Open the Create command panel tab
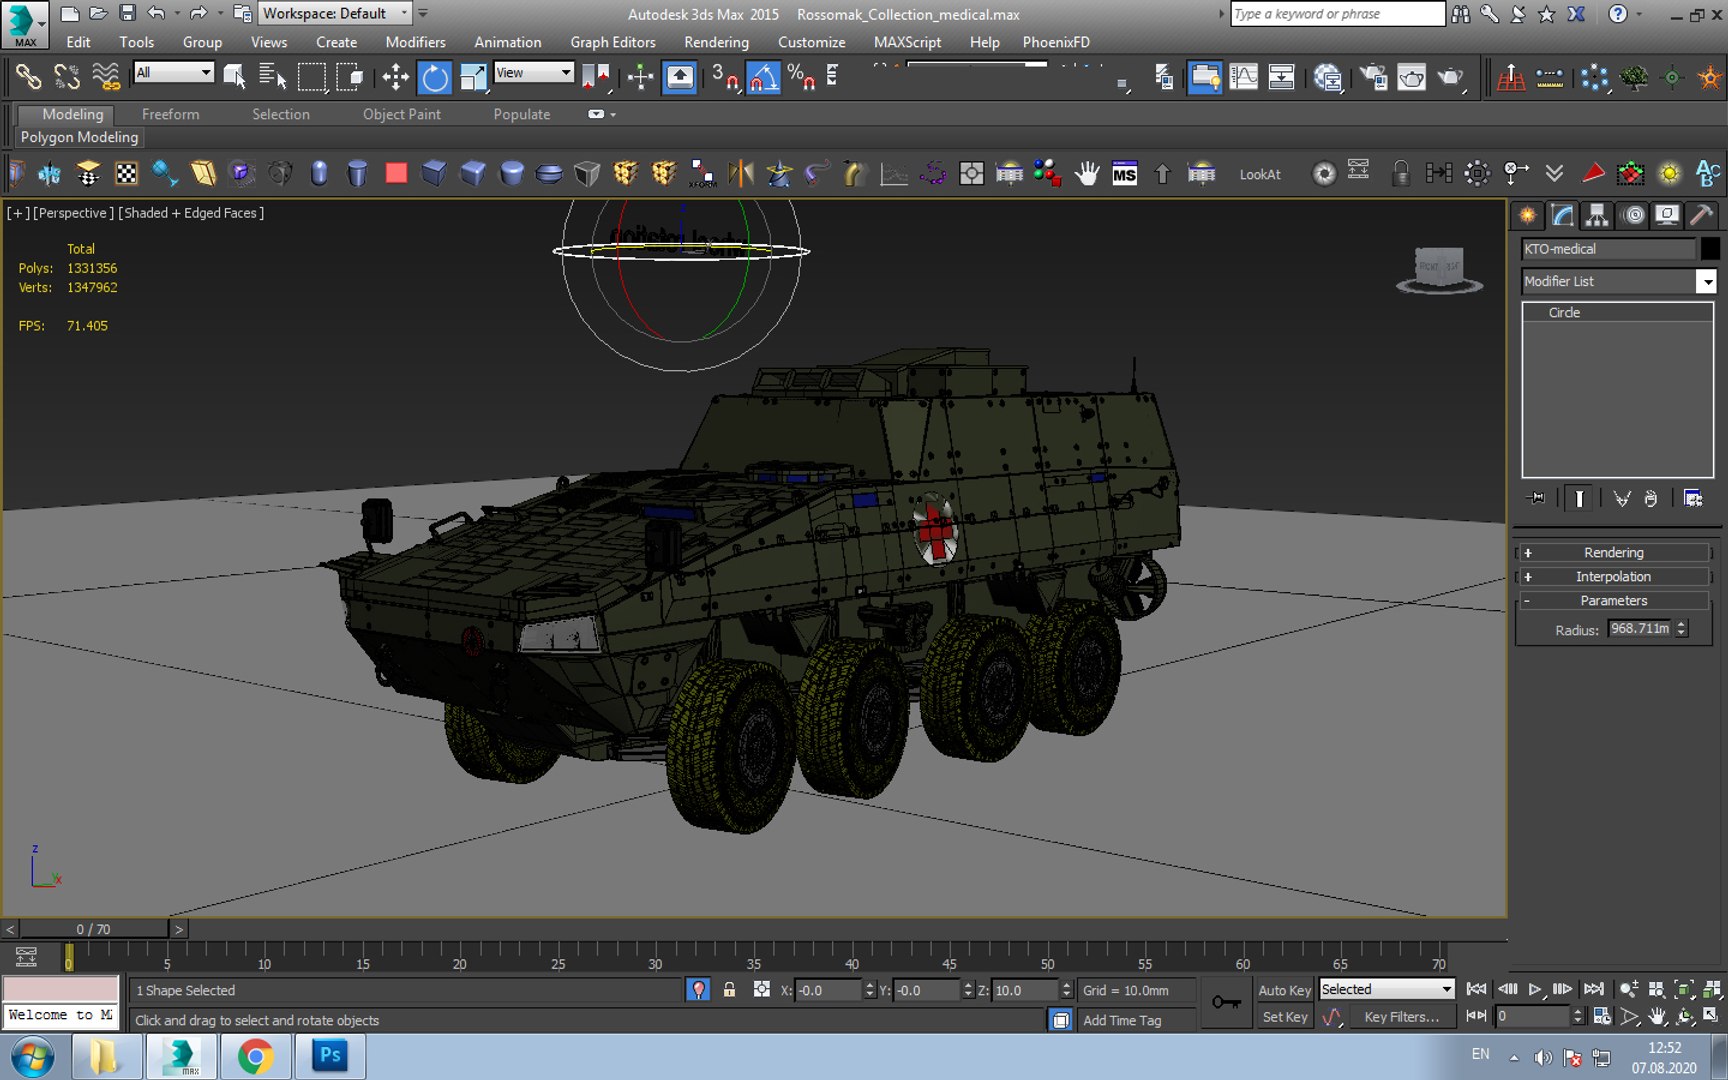1728x1080 pixels. pos(1527,214)
